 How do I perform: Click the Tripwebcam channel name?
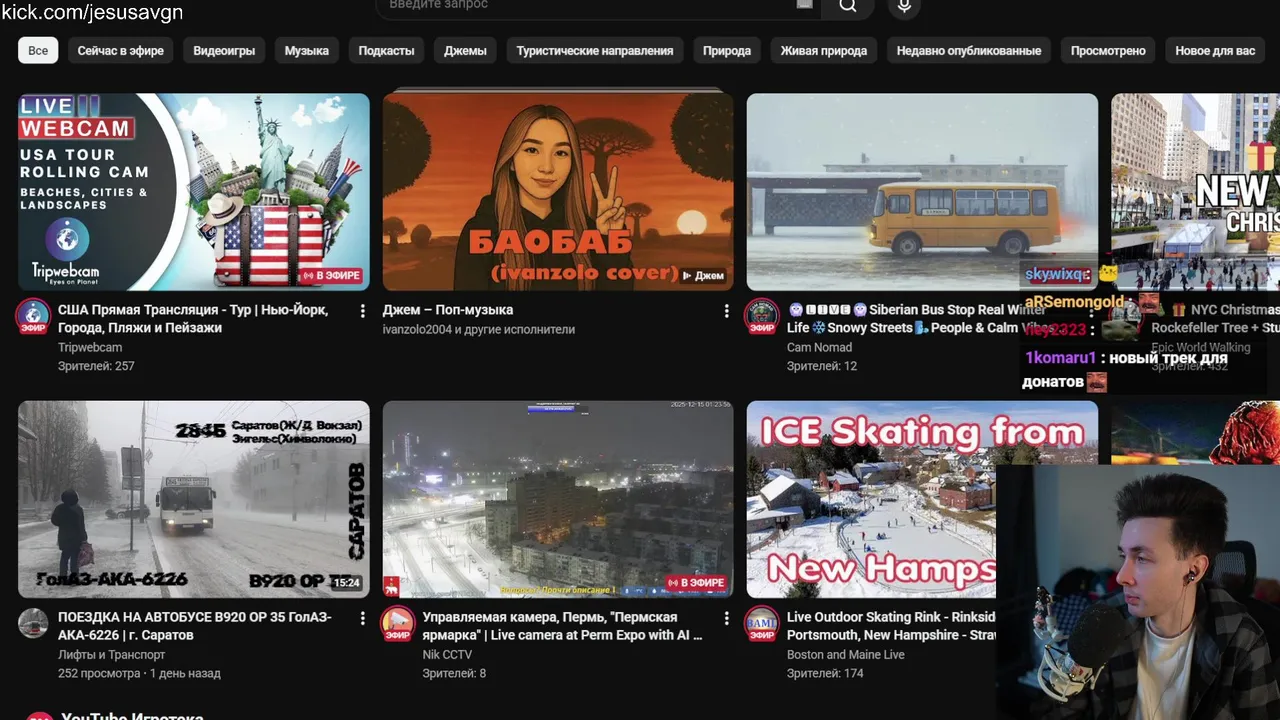click(90, 348)
